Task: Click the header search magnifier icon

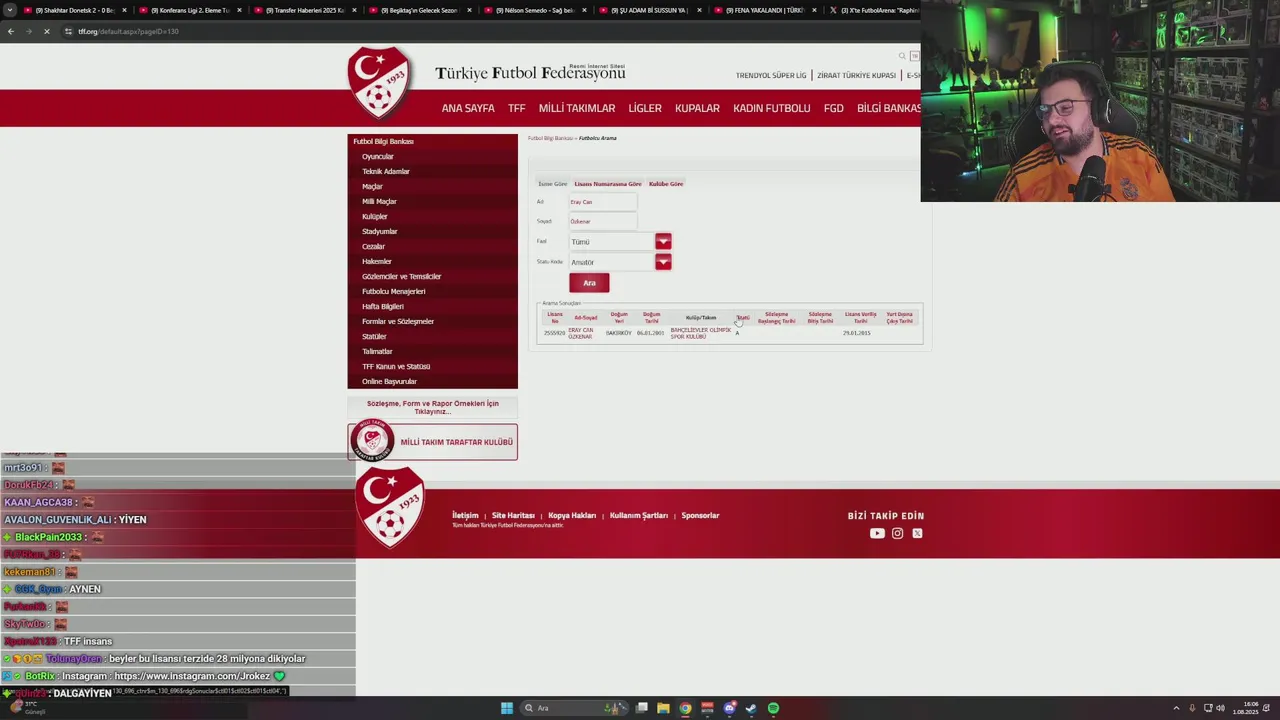Action: tap(902, 56)
